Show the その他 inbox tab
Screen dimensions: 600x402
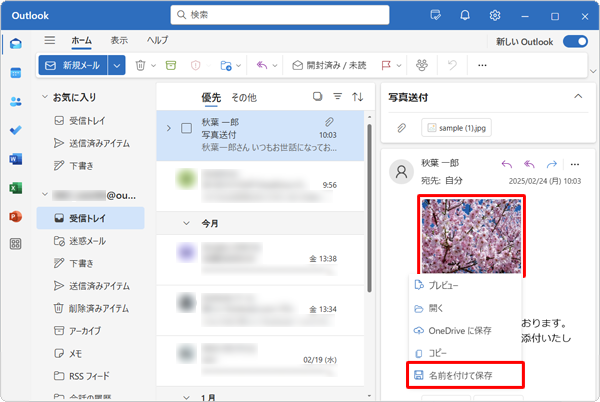pos(244,98)
